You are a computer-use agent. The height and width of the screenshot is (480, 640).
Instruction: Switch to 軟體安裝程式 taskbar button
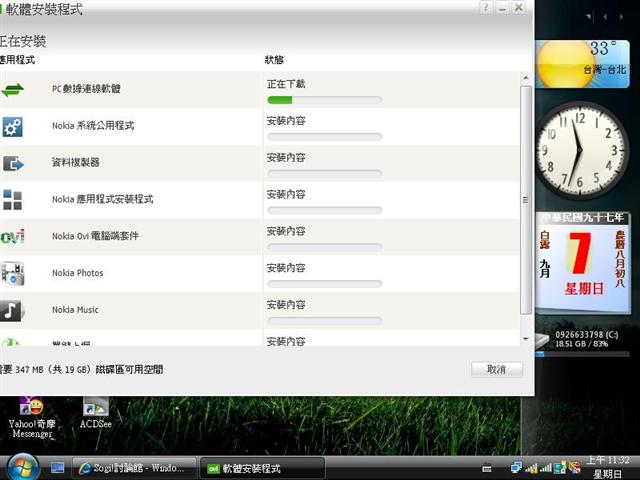coord(263,468)
